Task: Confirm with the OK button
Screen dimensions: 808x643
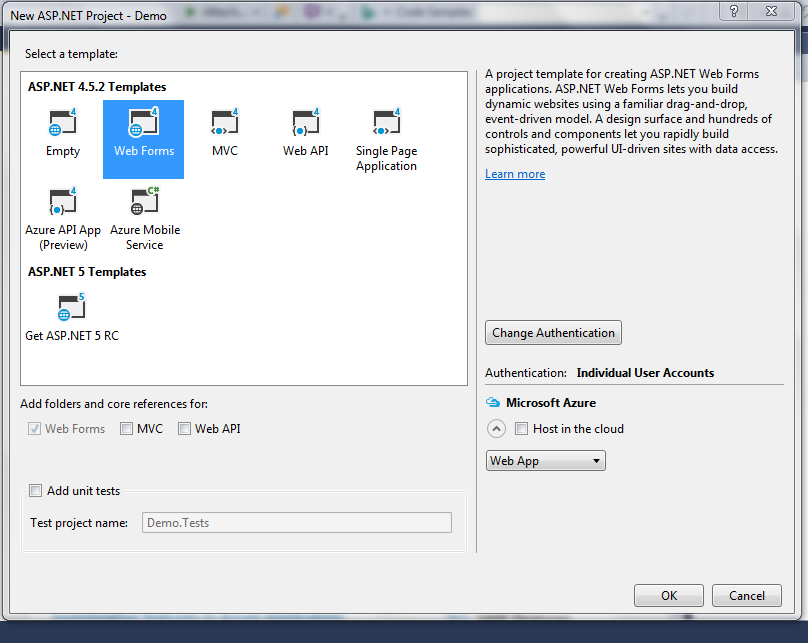Action: click(x=668, y=596)
